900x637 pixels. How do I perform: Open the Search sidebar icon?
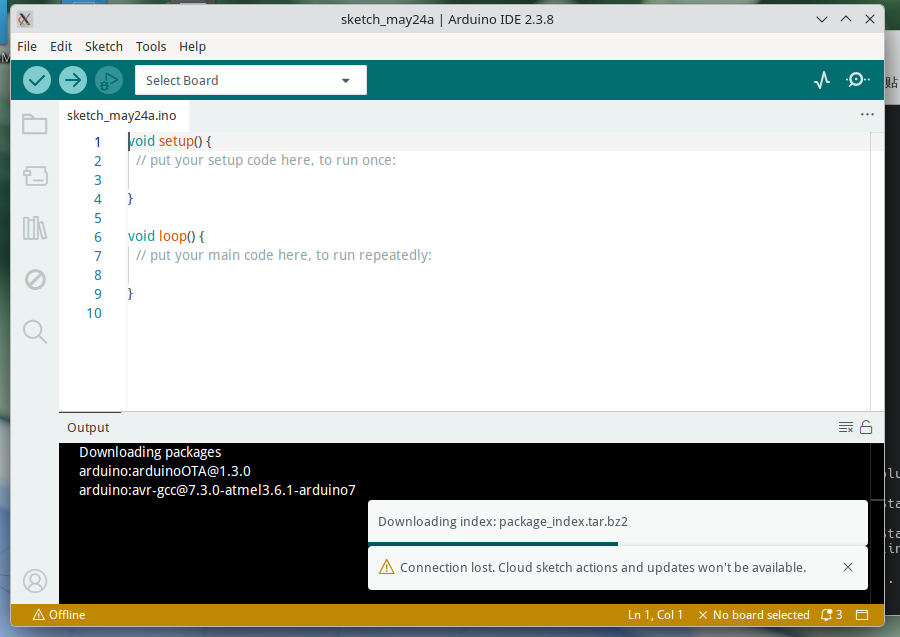click(35, 332)
